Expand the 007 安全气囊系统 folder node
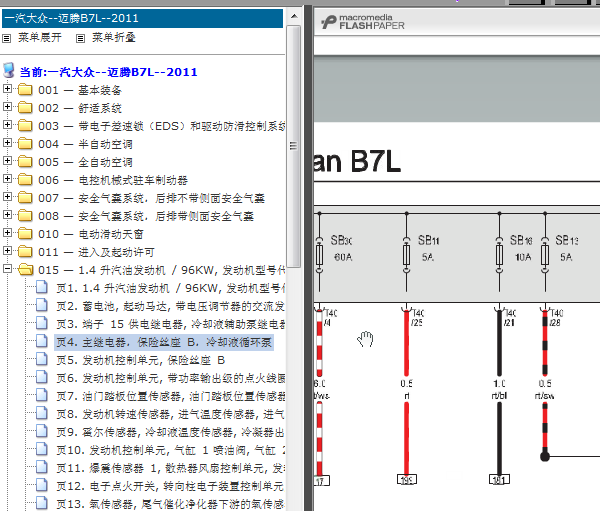Image resolution: width=600 pixels, height=511 pixels. point(7,197)
